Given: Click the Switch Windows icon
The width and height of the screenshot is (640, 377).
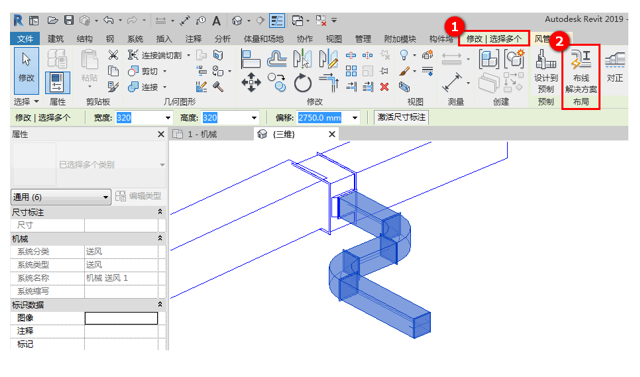Looking at the screenshot, I should click(x=298, y=20).
